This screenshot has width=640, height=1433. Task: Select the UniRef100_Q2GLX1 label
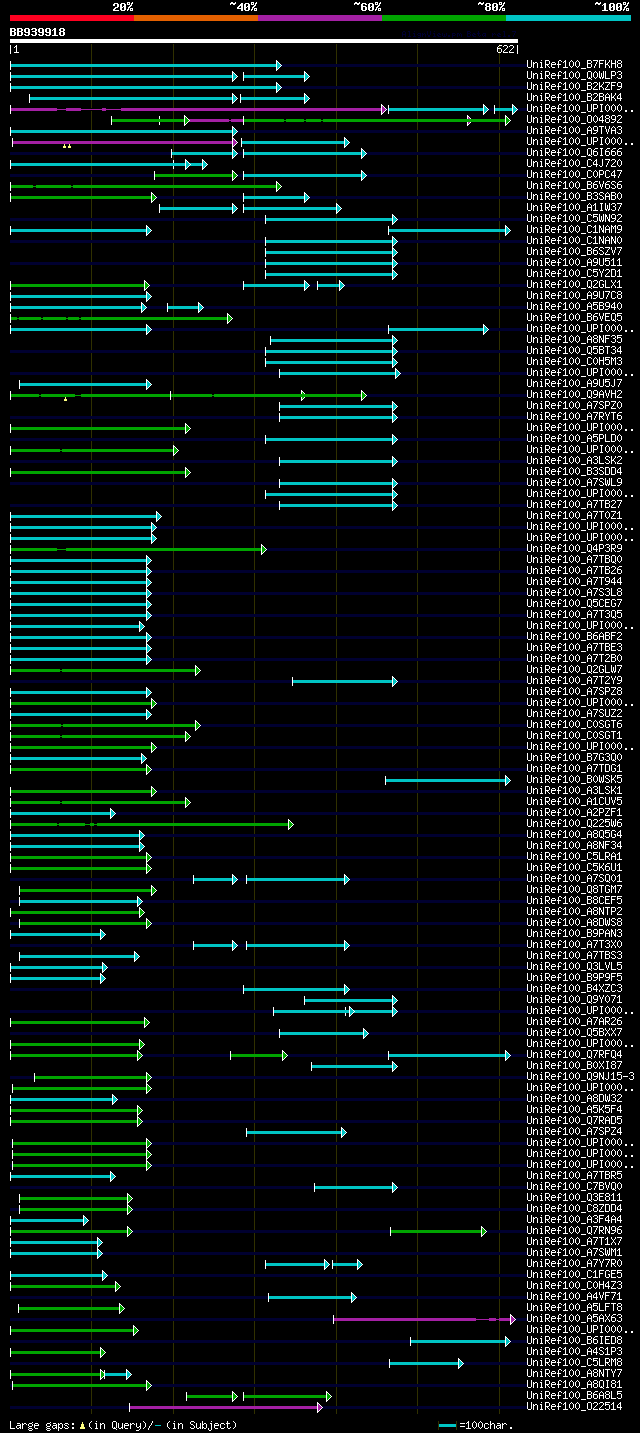(574, 285)
